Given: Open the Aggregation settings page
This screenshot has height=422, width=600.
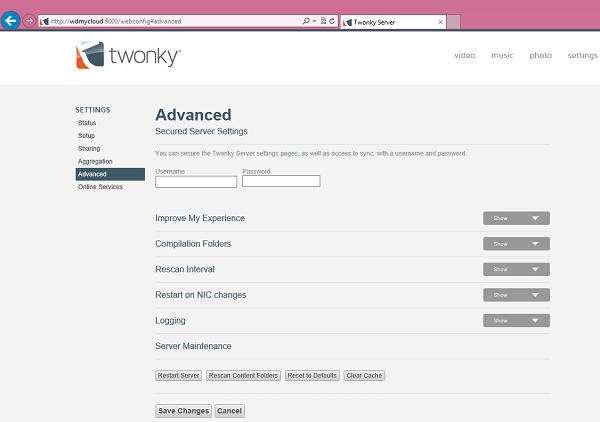Looking at the screenshot, I should [95, 161].
